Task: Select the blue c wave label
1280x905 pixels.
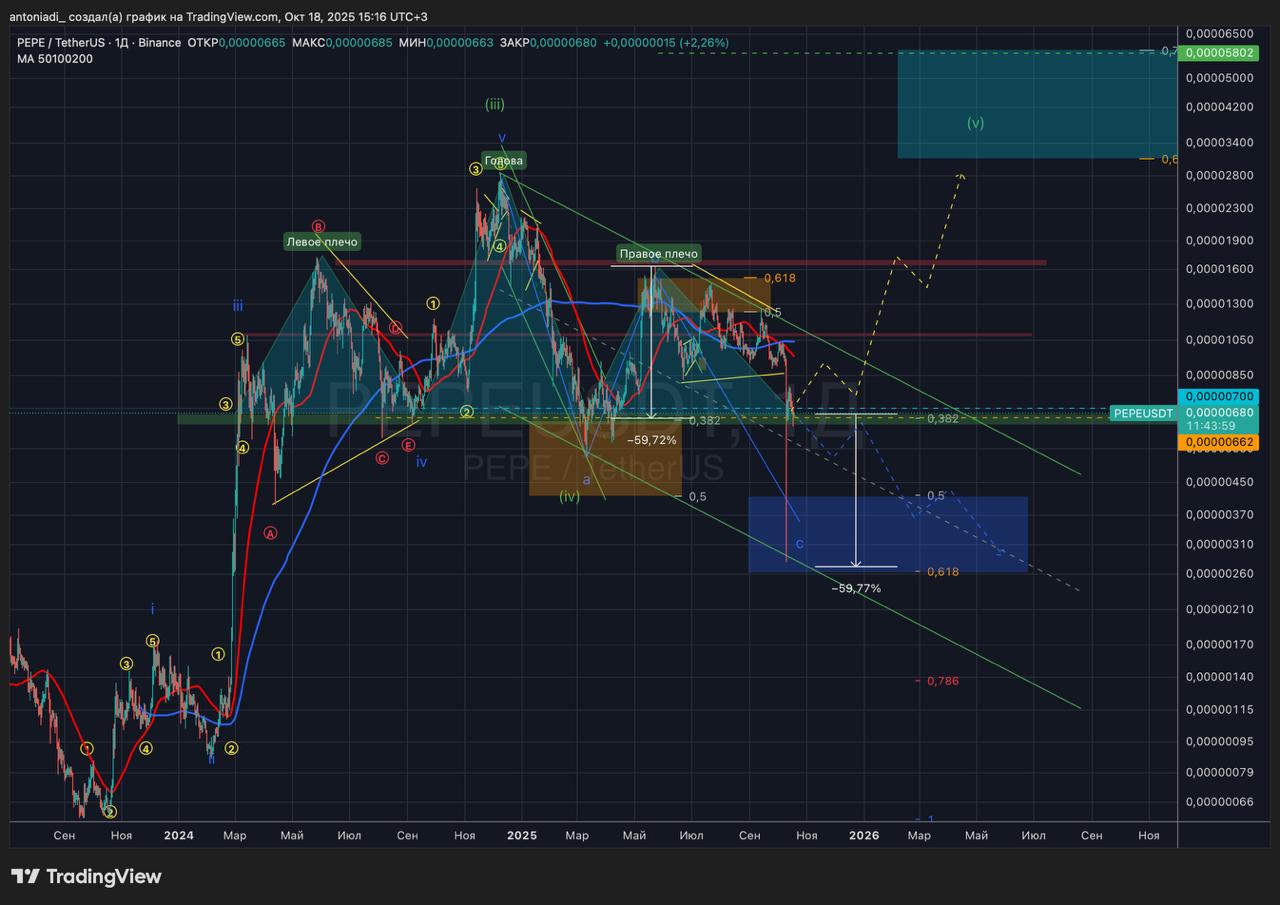Action: point(799,543)
